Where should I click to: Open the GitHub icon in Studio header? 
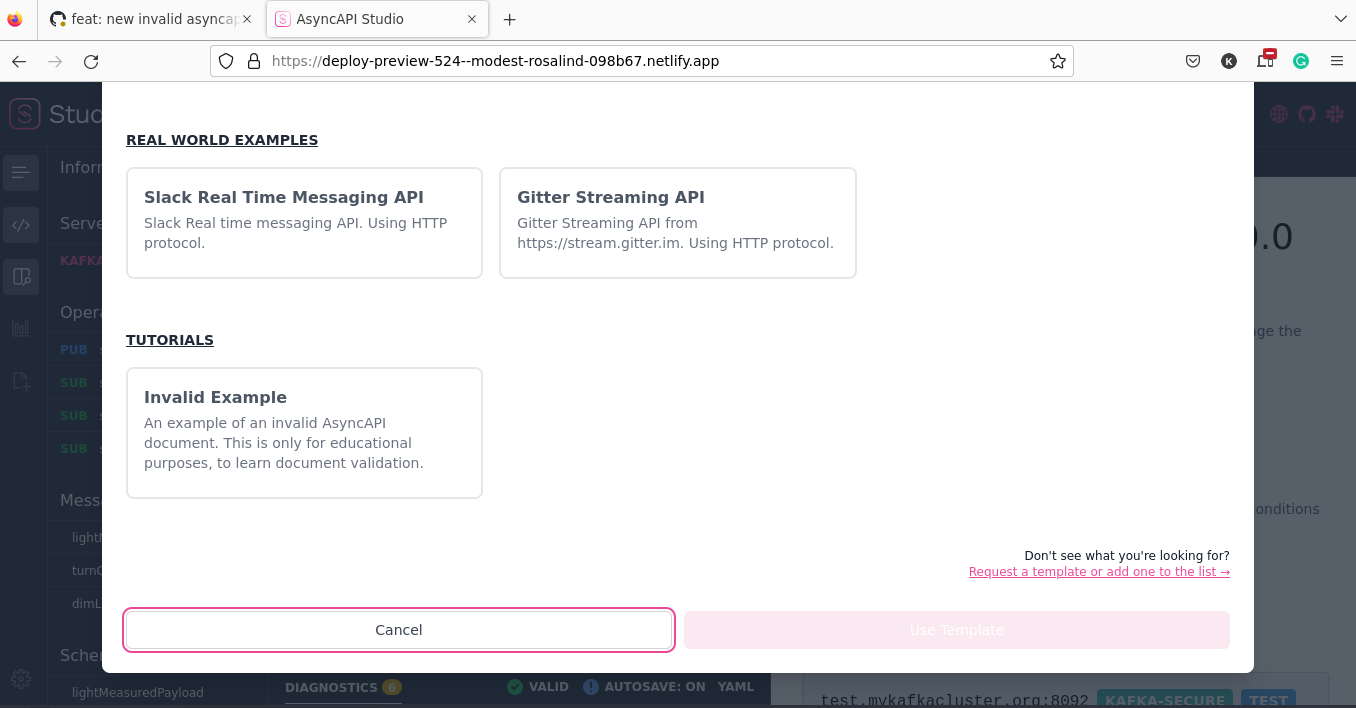[1307, 114]
